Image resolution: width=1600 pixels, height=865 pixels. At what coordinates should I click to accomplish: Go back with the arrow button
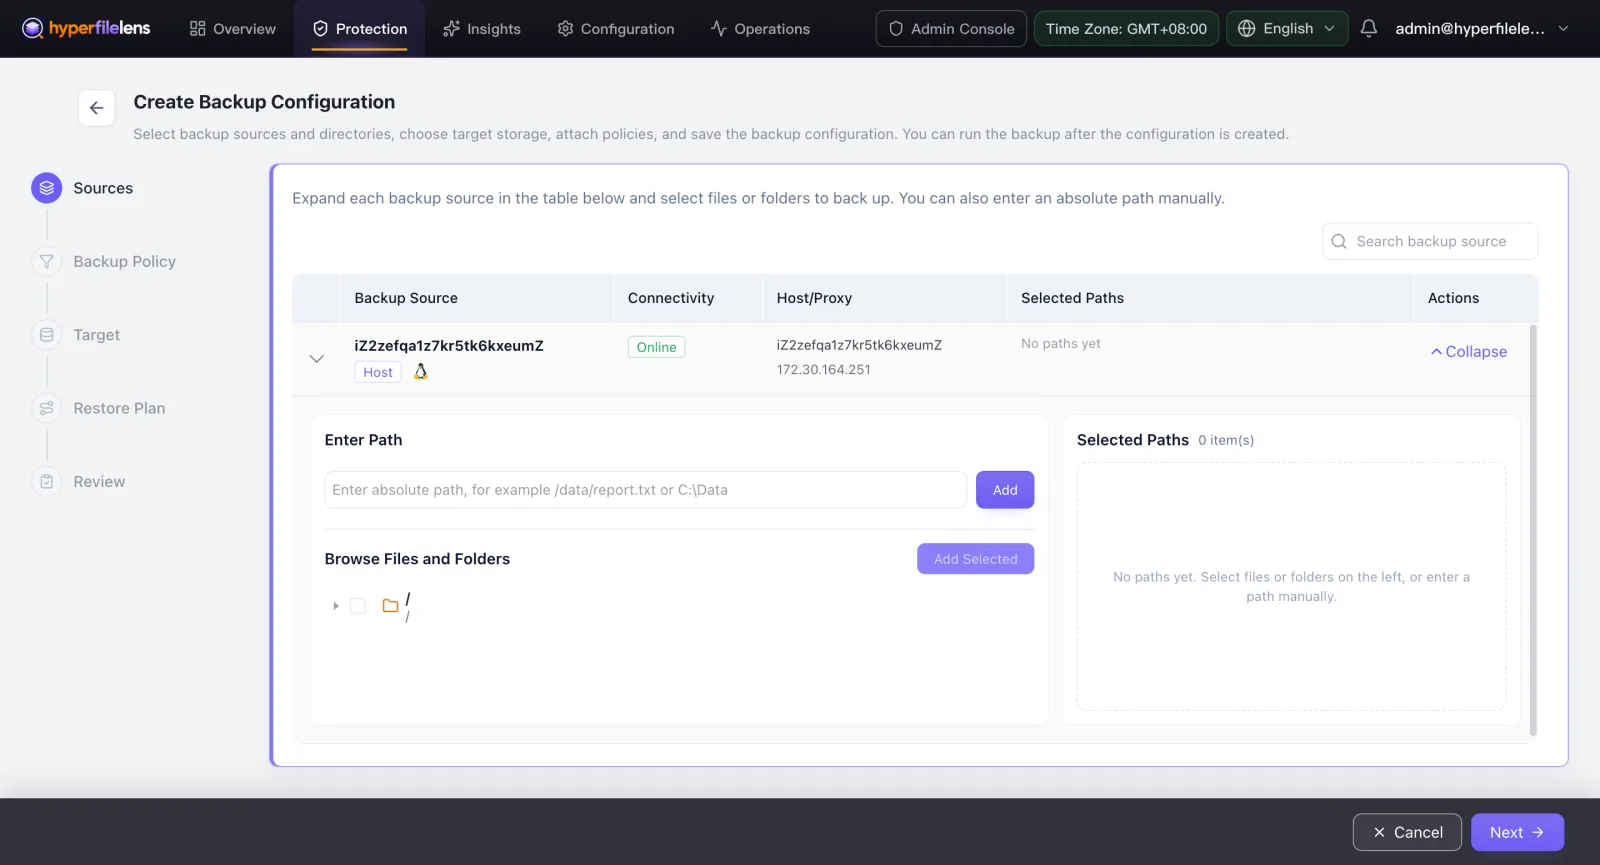tap(97, 108)
